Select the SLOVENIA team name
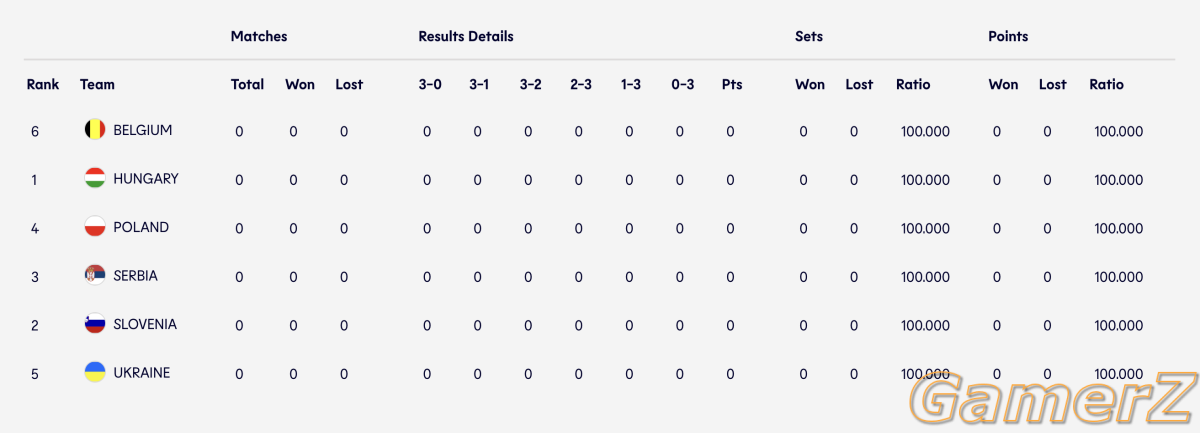Viewport: 1200px width, 433px height. [x=145, y=324]
